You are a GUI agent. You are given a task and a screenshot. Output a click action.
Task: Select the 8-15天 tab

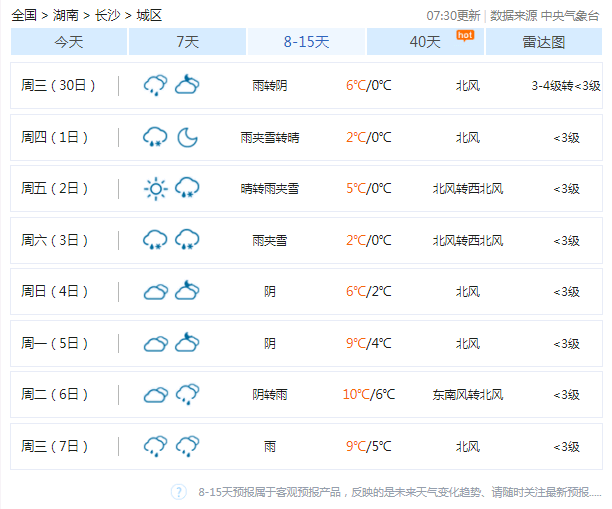pyautogui.click(x=306, y=42)
